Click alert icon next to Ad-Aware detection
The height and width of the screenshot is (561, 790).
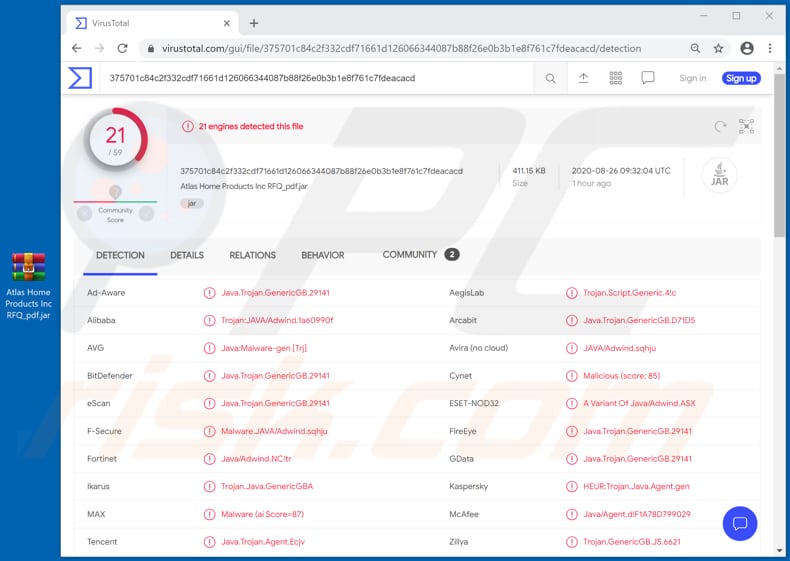(210, 293)
